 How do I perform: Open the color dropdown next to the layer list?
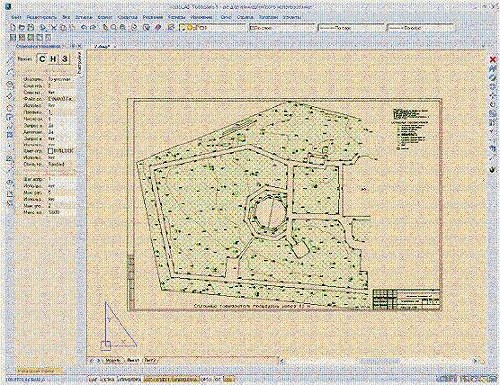(282, 28)
